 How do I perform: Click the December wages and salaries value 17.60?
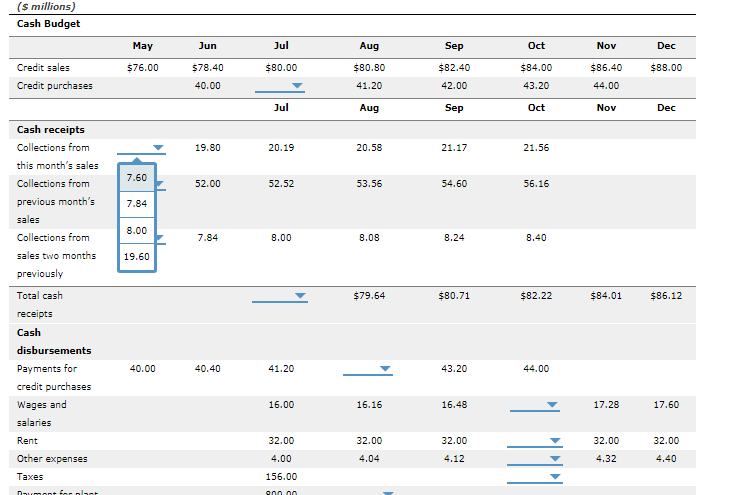pyautogui.click(x=666, y=405)
